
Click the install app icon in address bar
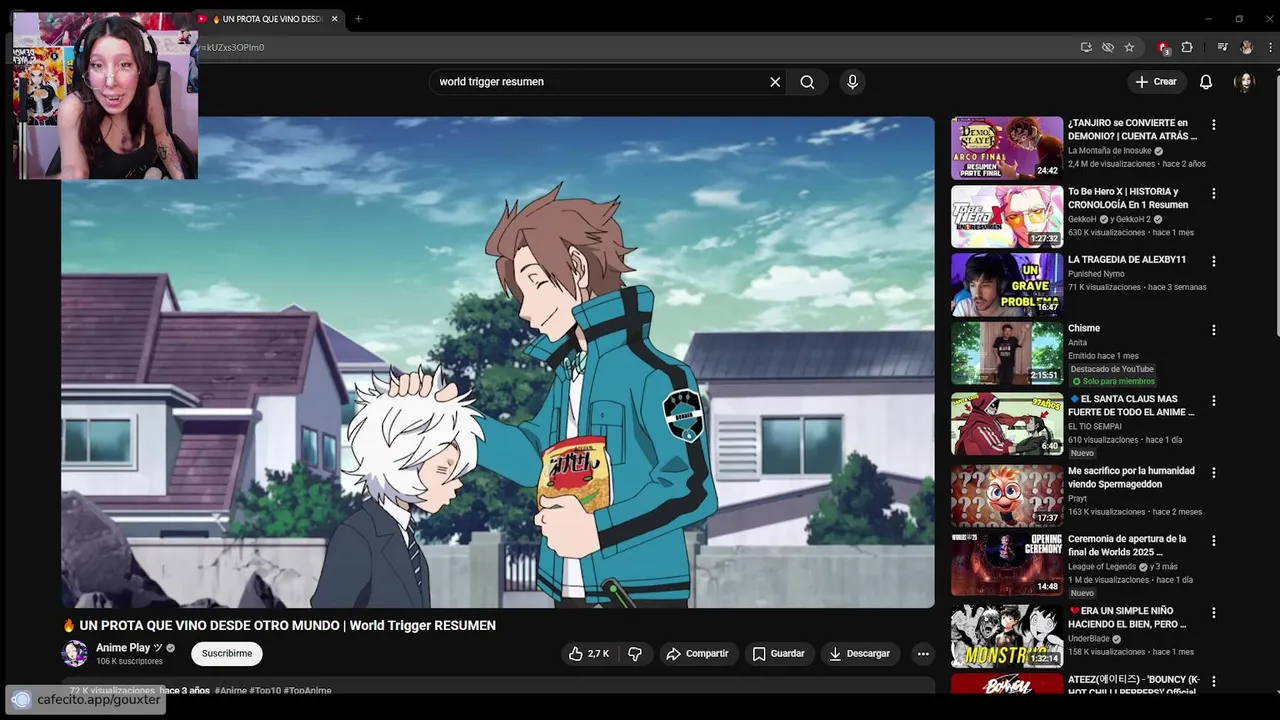click(x=1086, y=47)
